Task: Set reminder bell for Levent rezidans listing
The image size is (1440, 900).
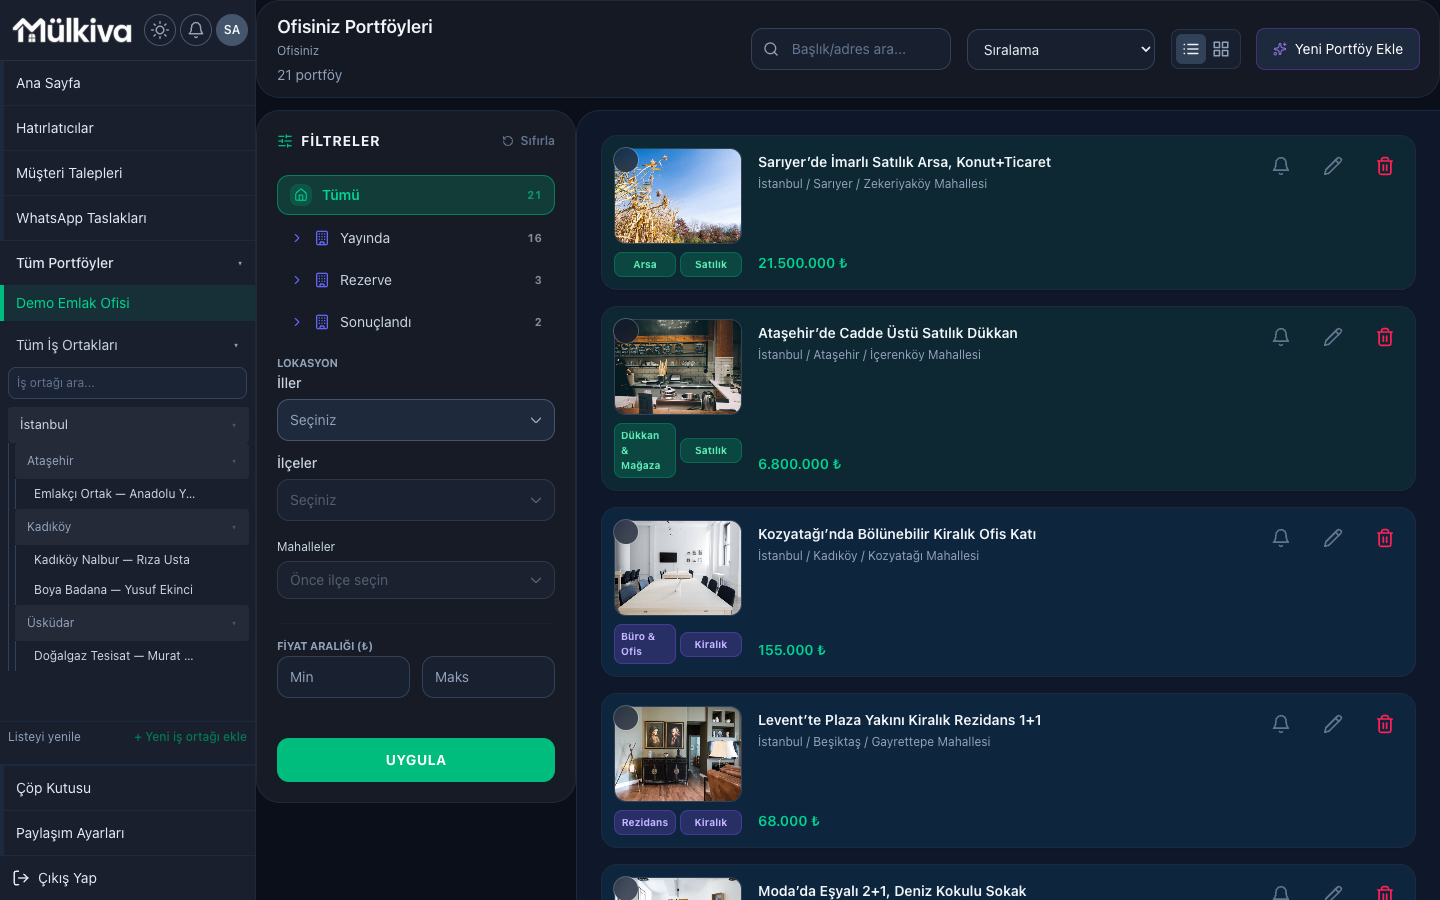Action: point(1281,724)
